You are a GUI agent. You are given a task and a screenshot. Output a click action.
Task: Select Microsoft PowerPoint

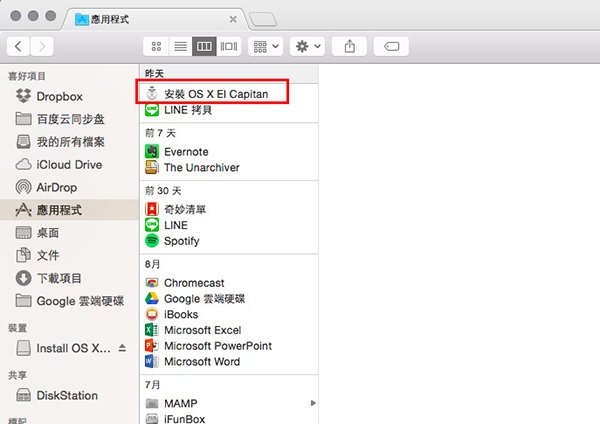coord(209,346)
